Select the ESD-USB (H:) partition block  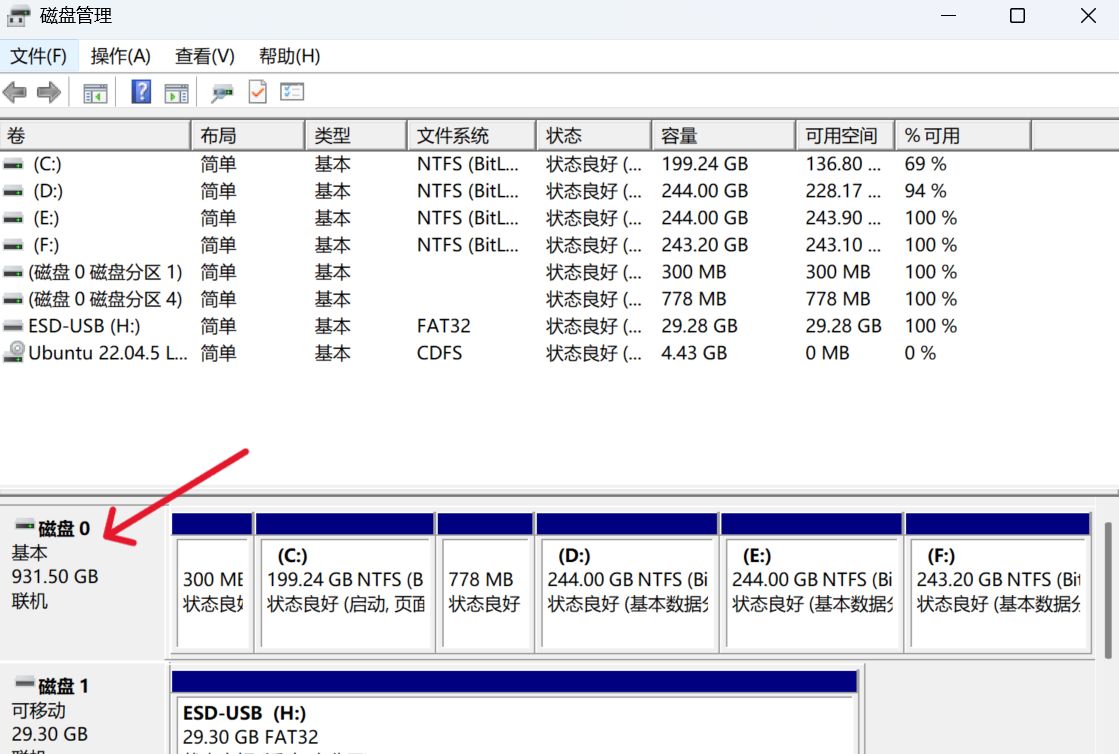coord(515,712)
